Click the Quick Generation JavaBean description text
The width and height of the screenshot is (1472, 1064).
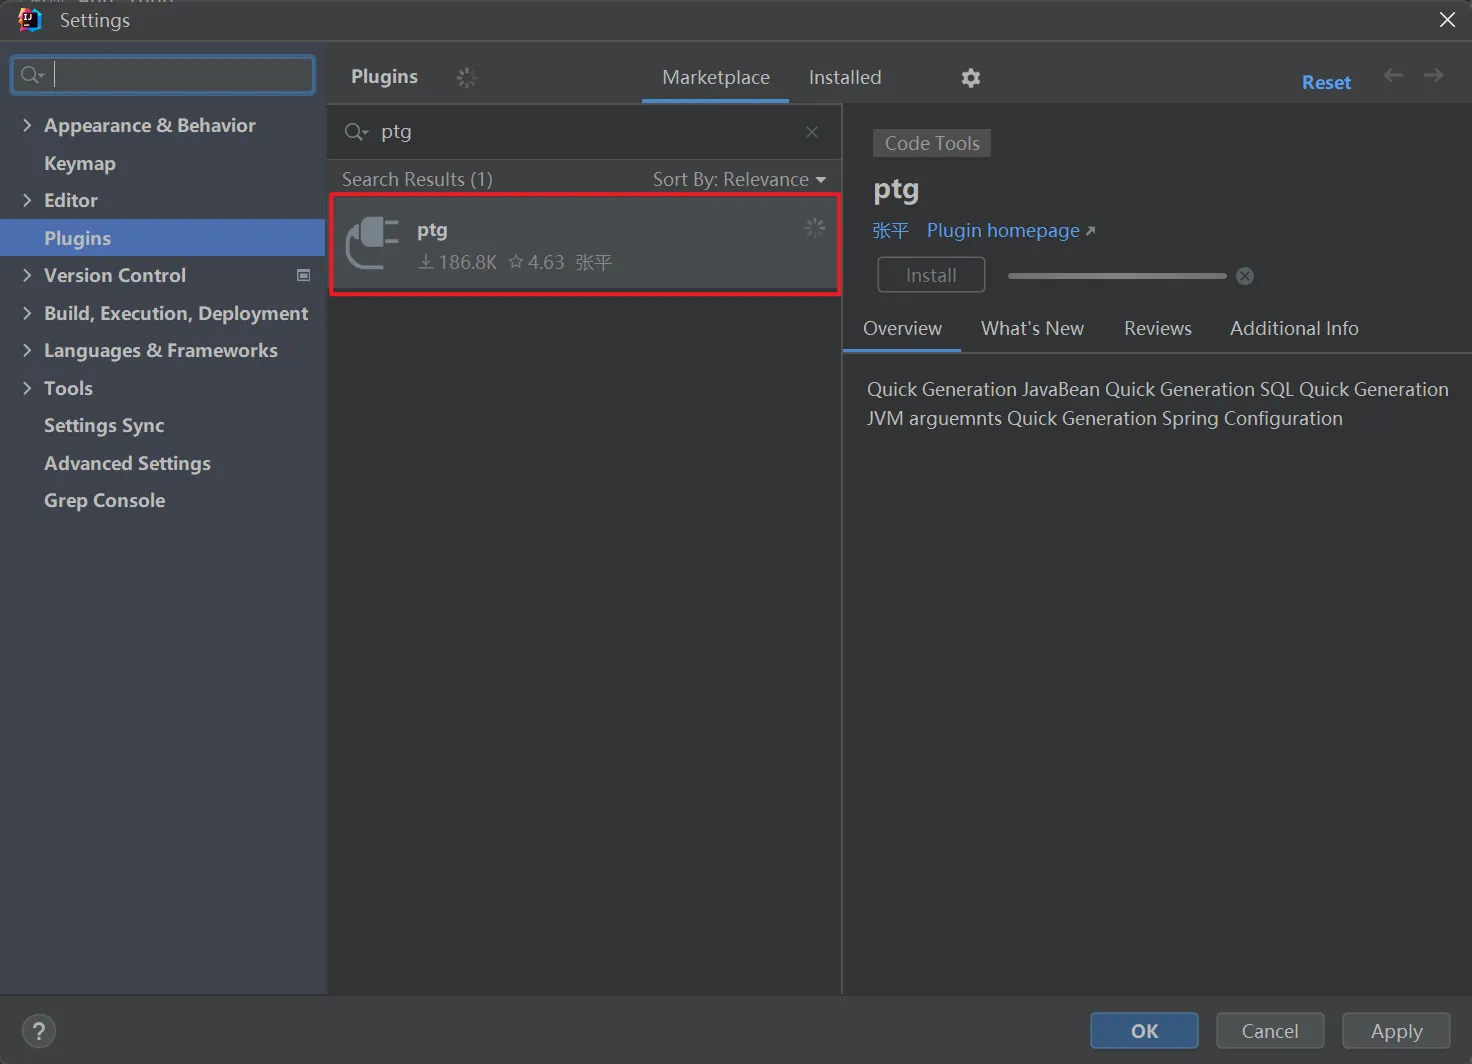click(1157, 404)
